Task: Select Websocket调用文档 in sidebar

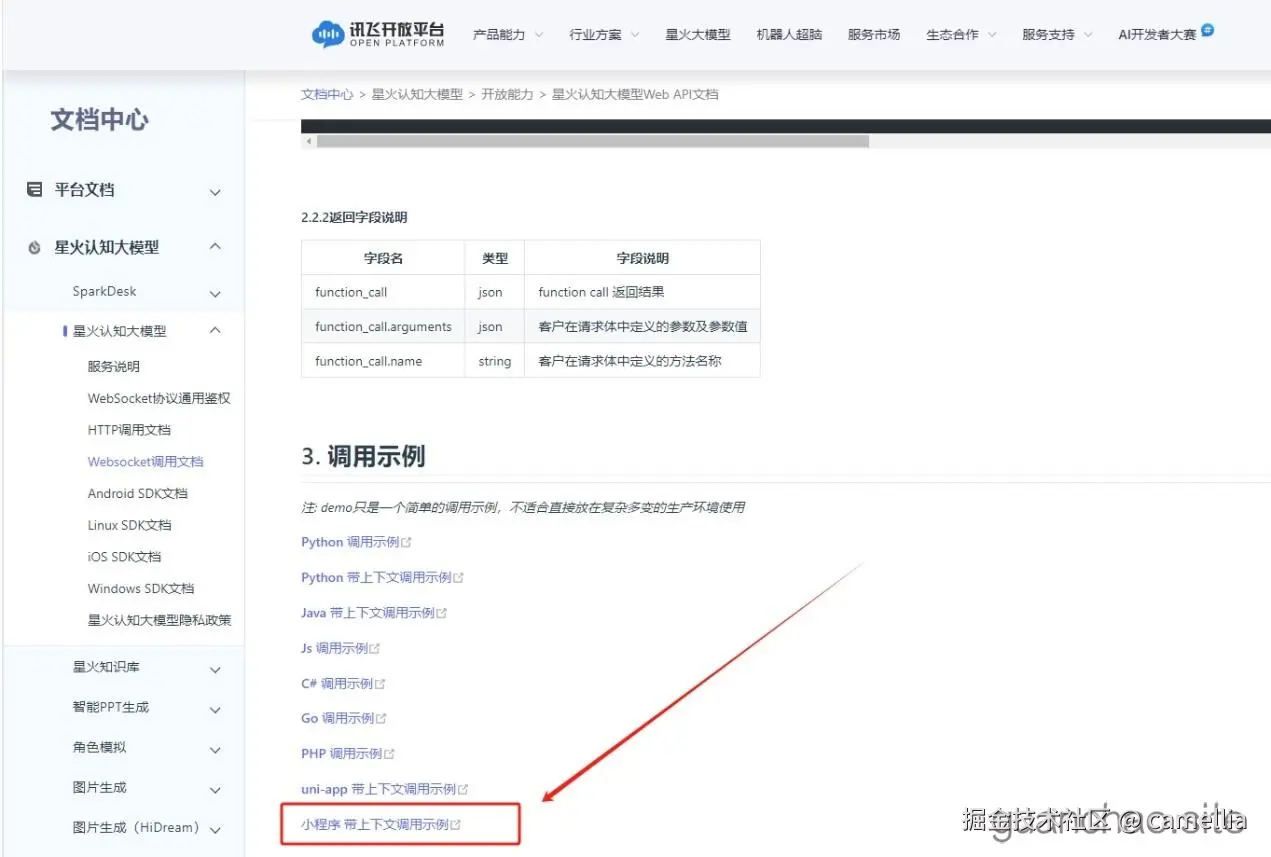Action: [145, 462]
